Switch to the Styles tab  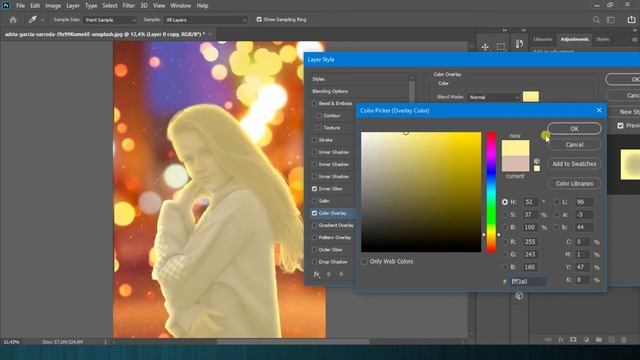(603, 40)
